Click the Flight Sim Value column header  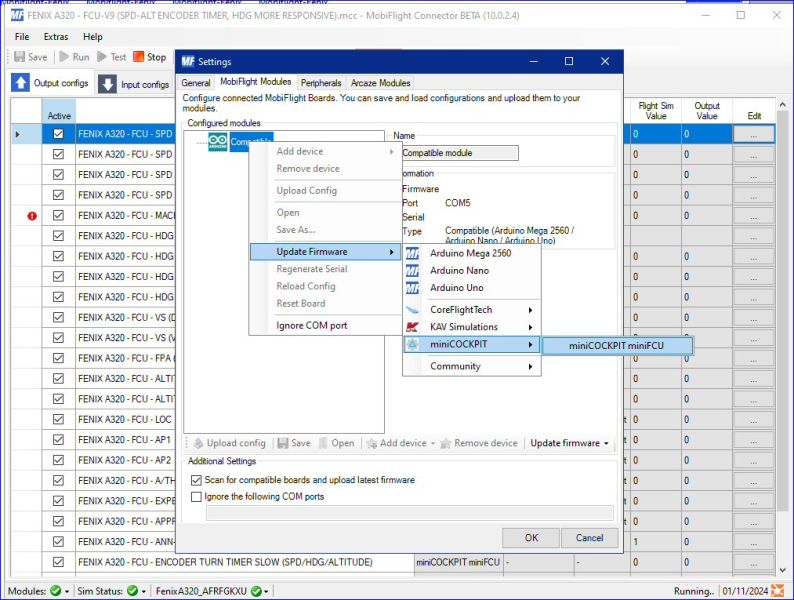coord(656,110)
